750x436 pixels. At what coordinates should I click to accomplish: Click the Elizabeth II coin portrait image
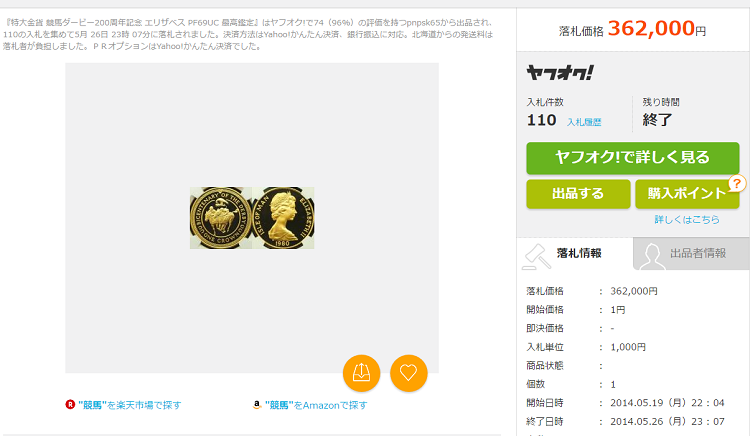click(x=283, y=218)
